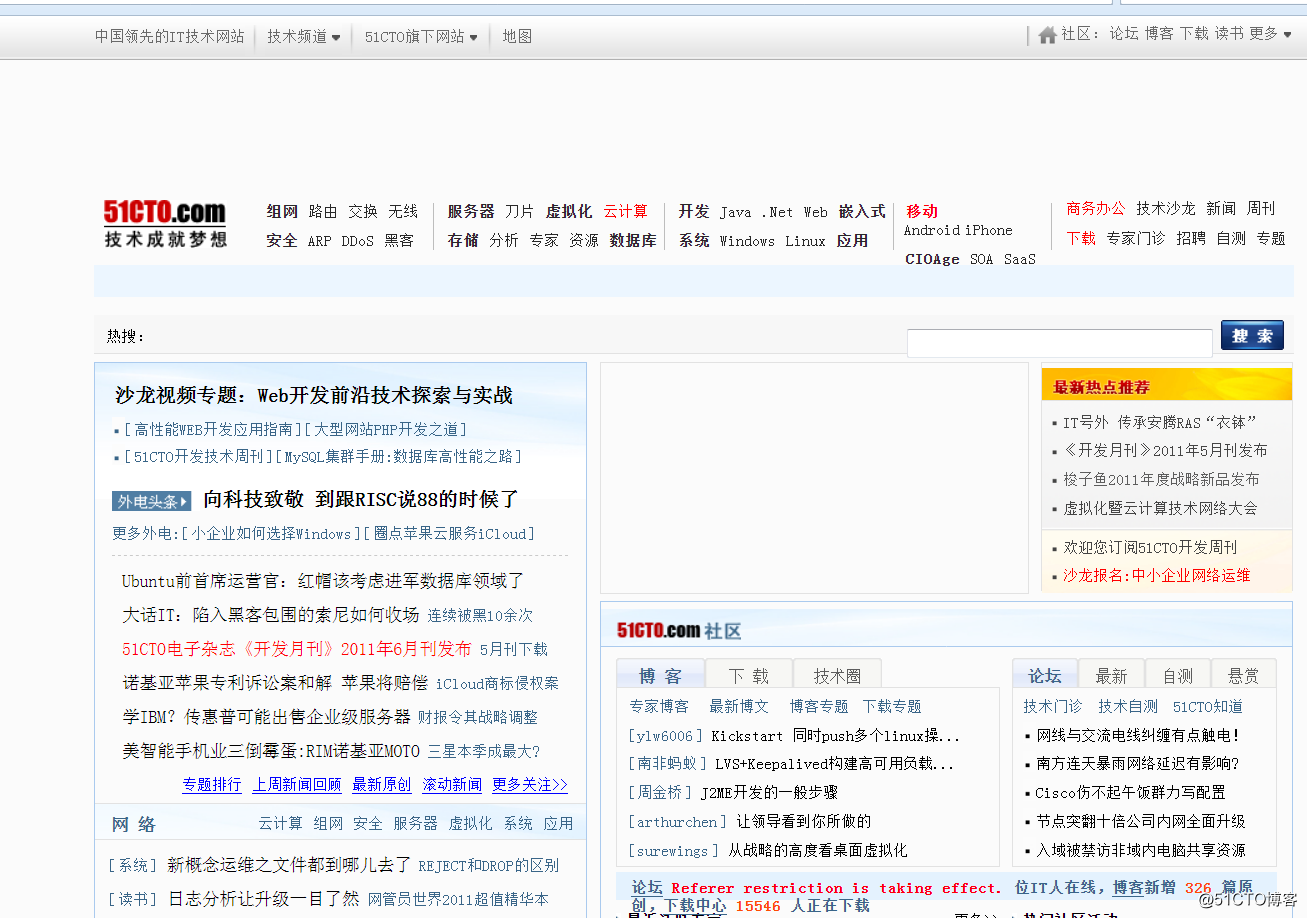Click 5月刊下载 link
The width and height of the screenshot is (1307, 918).
pos(514,649)
